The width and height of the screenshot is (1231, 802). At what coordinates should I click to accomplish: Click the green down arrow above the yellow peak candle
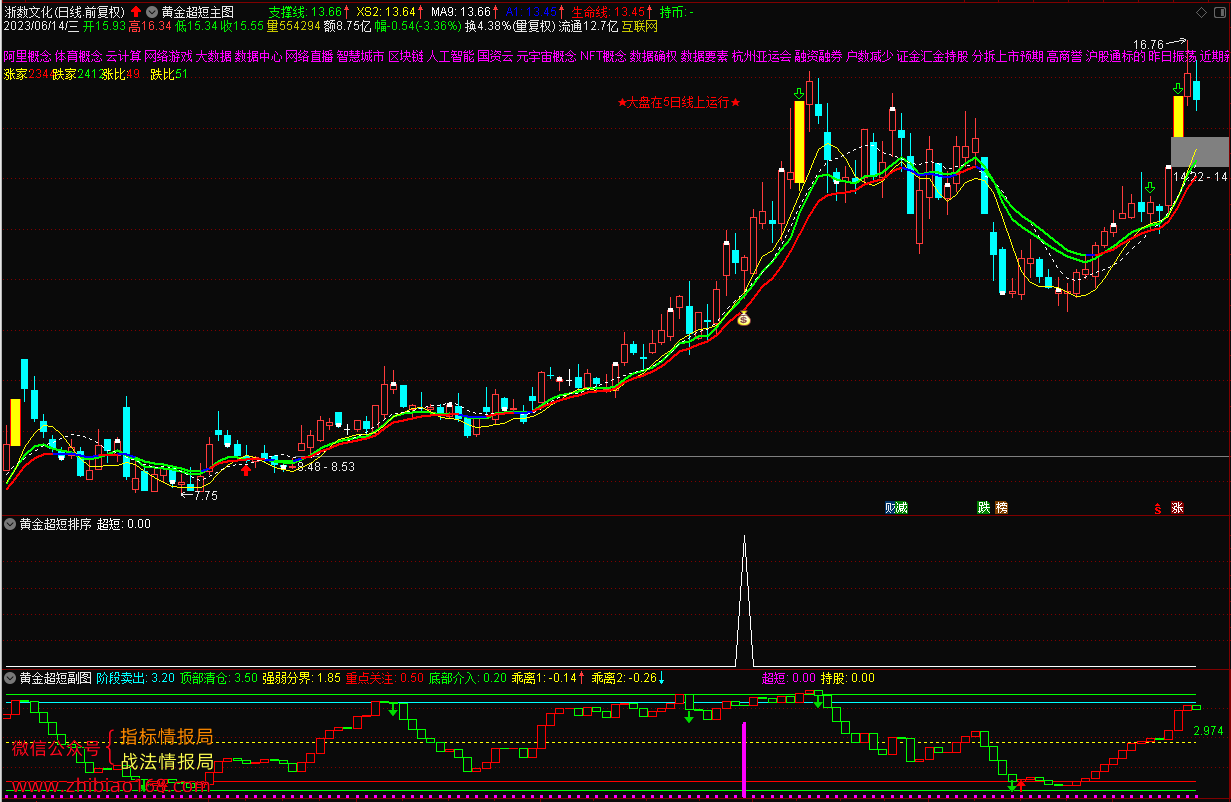[x=798, y=95]
